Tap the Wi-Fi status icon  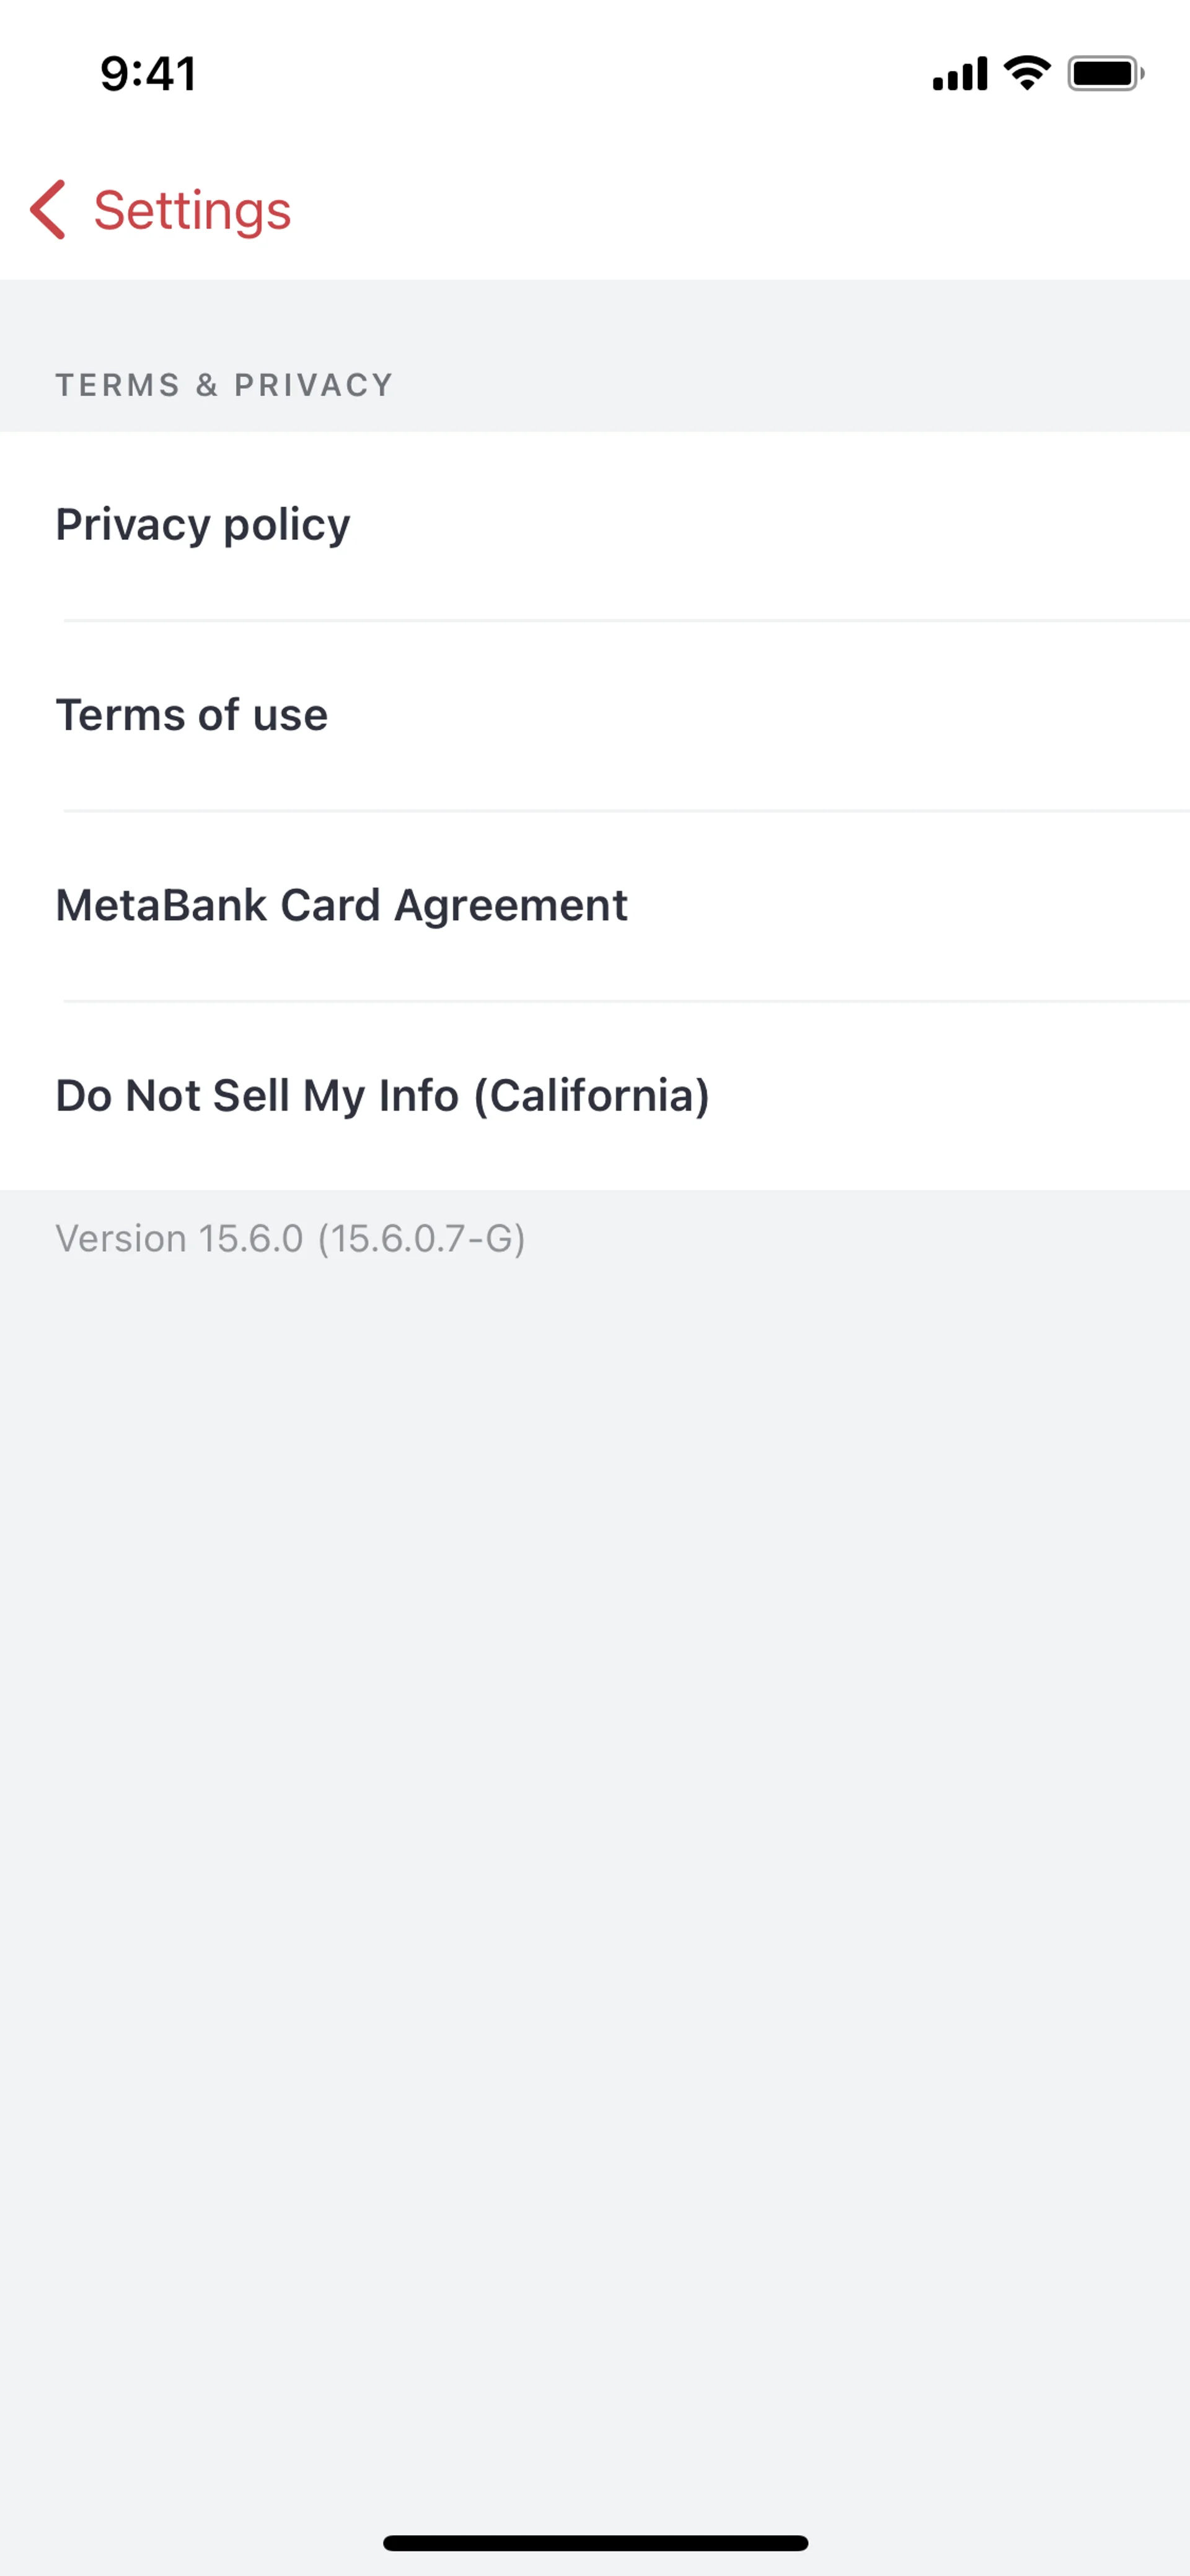click(1027, 73)
